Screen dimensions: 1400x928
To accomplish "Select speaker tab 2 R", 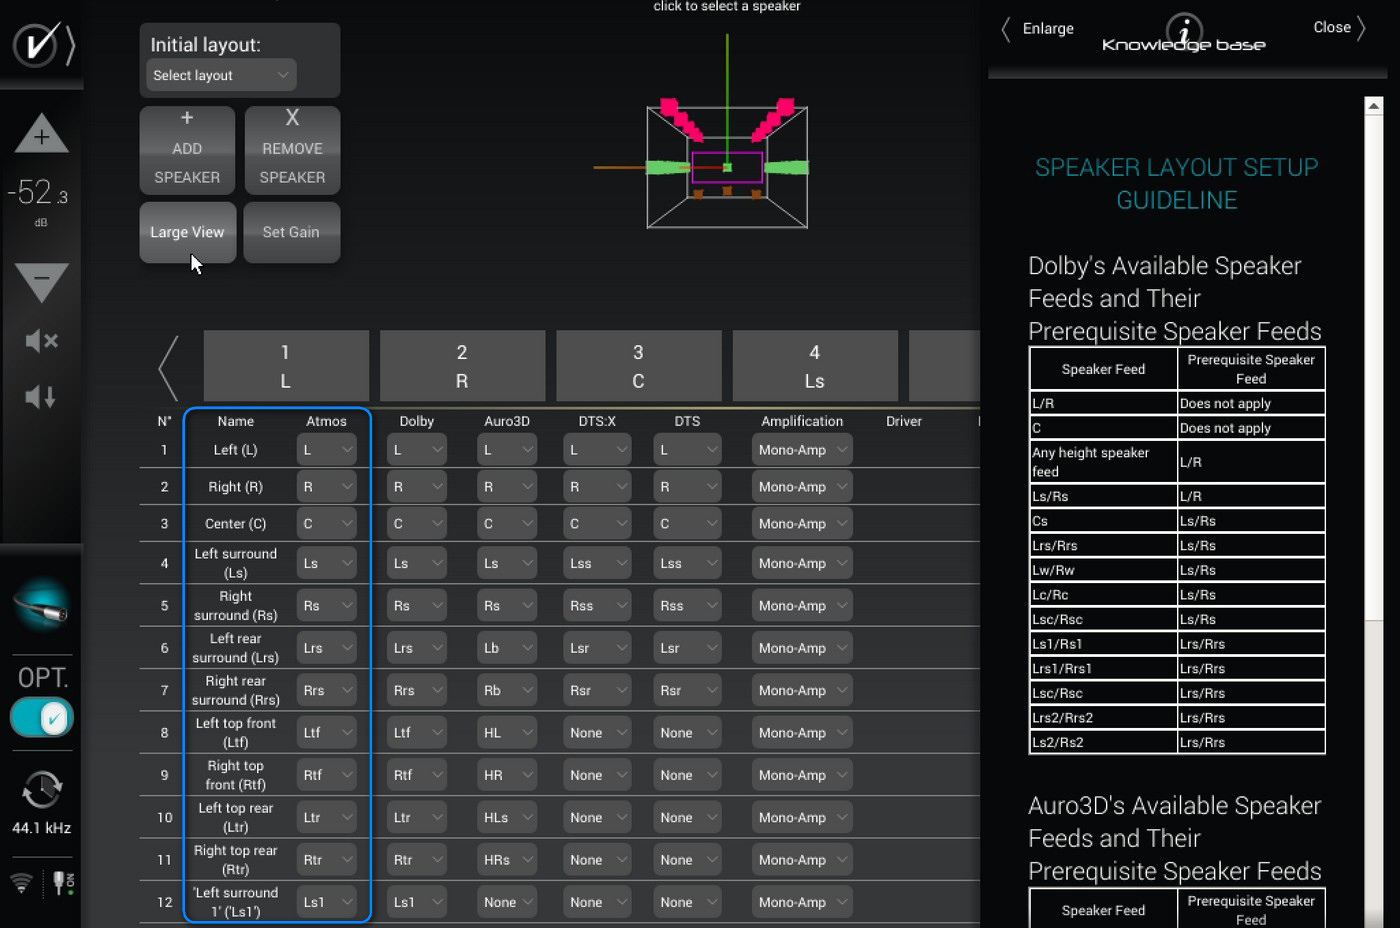I will tap(462, 366).
